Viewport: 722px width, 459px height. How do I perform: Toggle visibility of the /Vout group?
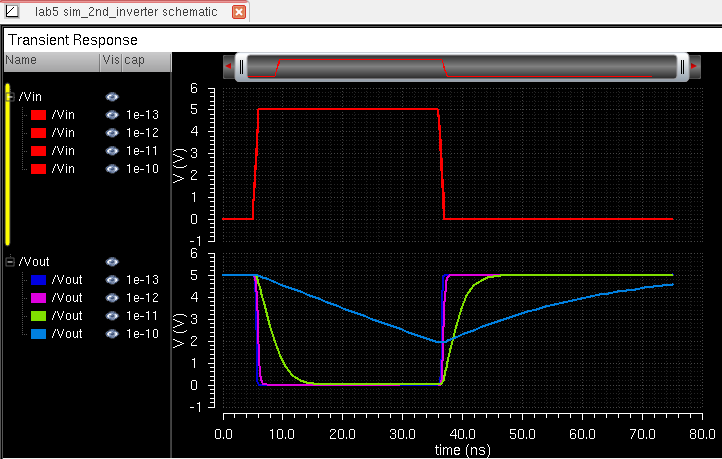[112, 261]
